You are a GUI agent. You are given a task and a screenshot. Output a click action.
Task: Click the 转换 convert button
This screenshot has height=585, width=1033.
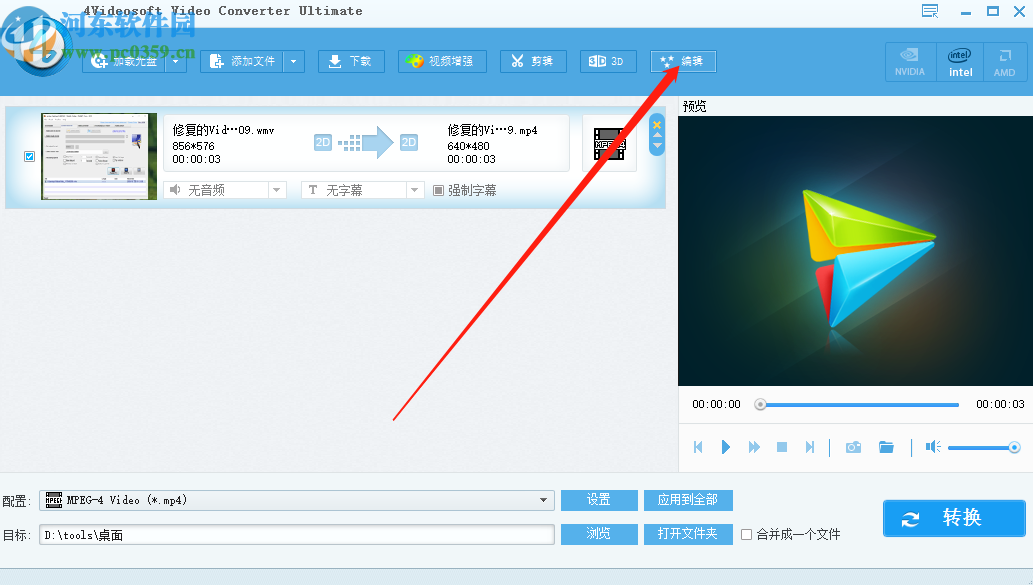click(954, 518)
